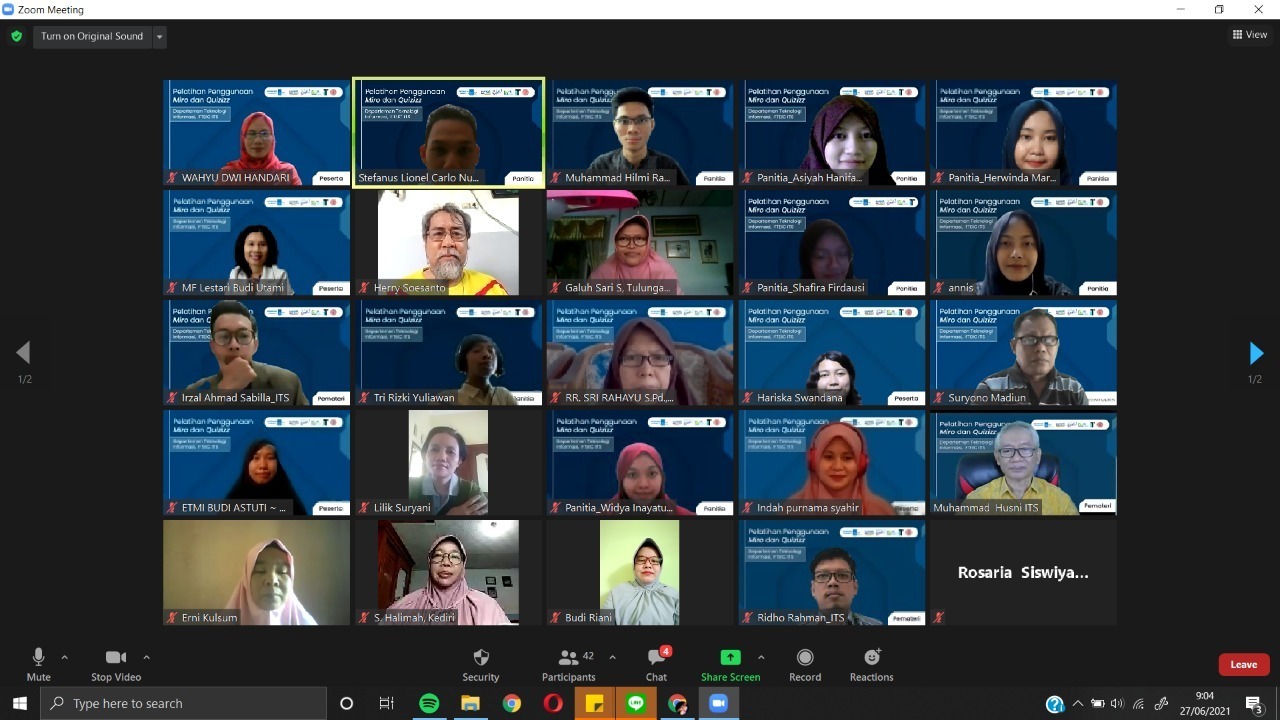Click the Windows taskbar search box
This screenshot has width=1280, height=720.
(x=184, y=703)
